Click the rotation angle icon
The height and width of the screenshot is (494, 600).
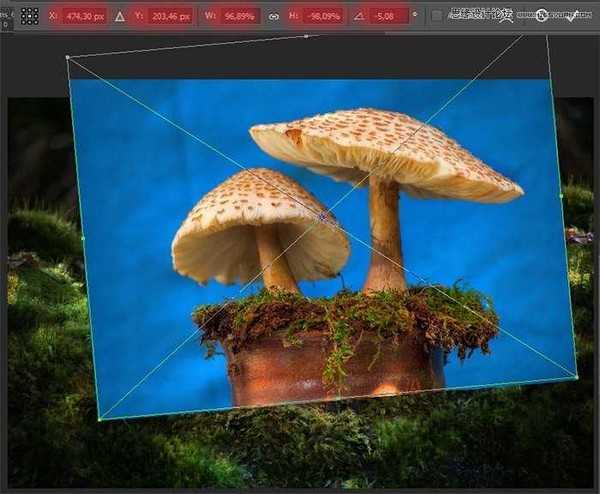pyautogui.click(x=357, y=16)
